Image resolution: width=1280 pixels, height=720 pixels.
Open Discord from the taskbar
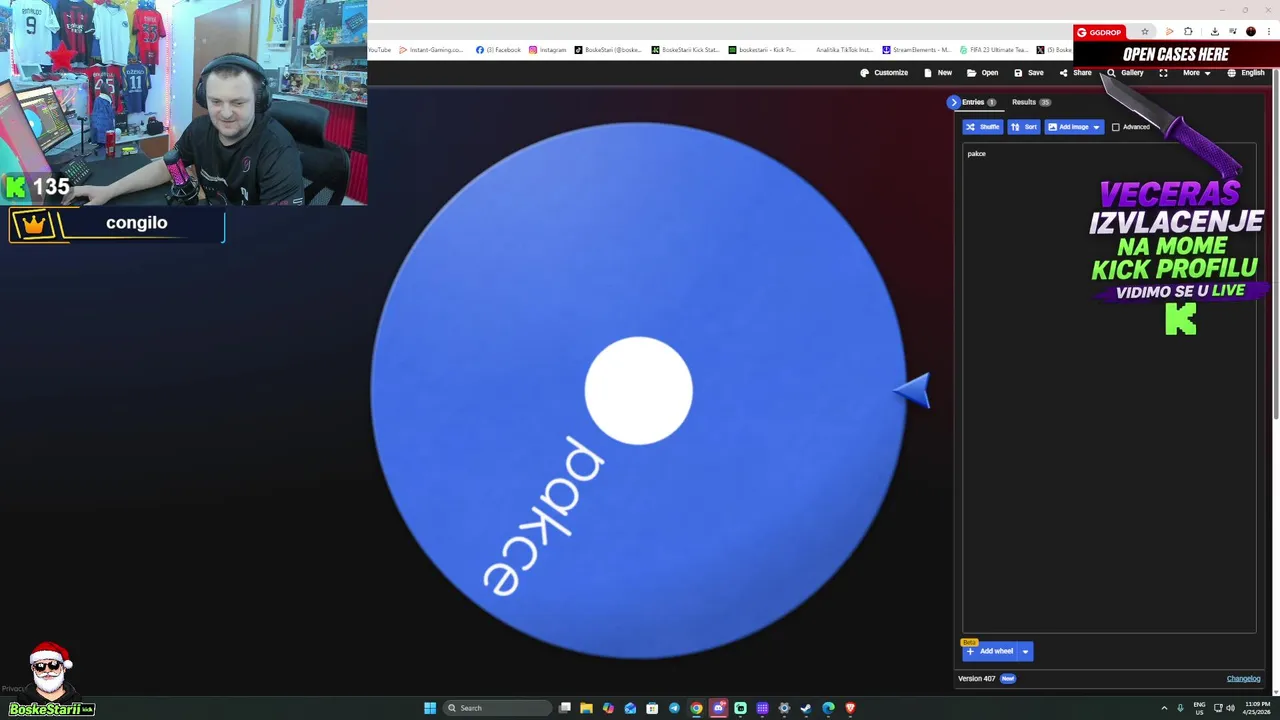718,708
